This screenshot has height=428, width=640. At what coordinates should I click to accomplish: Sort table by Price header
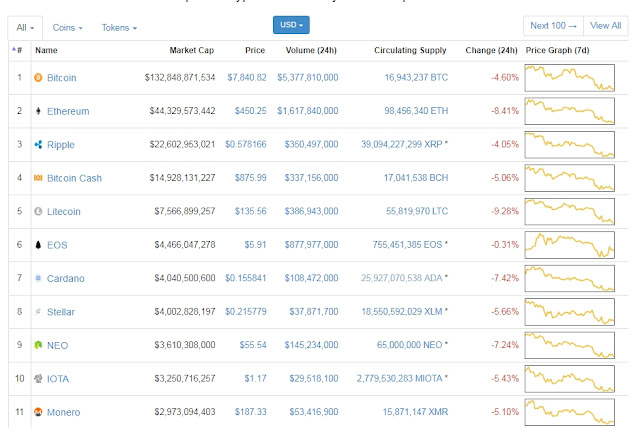255,50
